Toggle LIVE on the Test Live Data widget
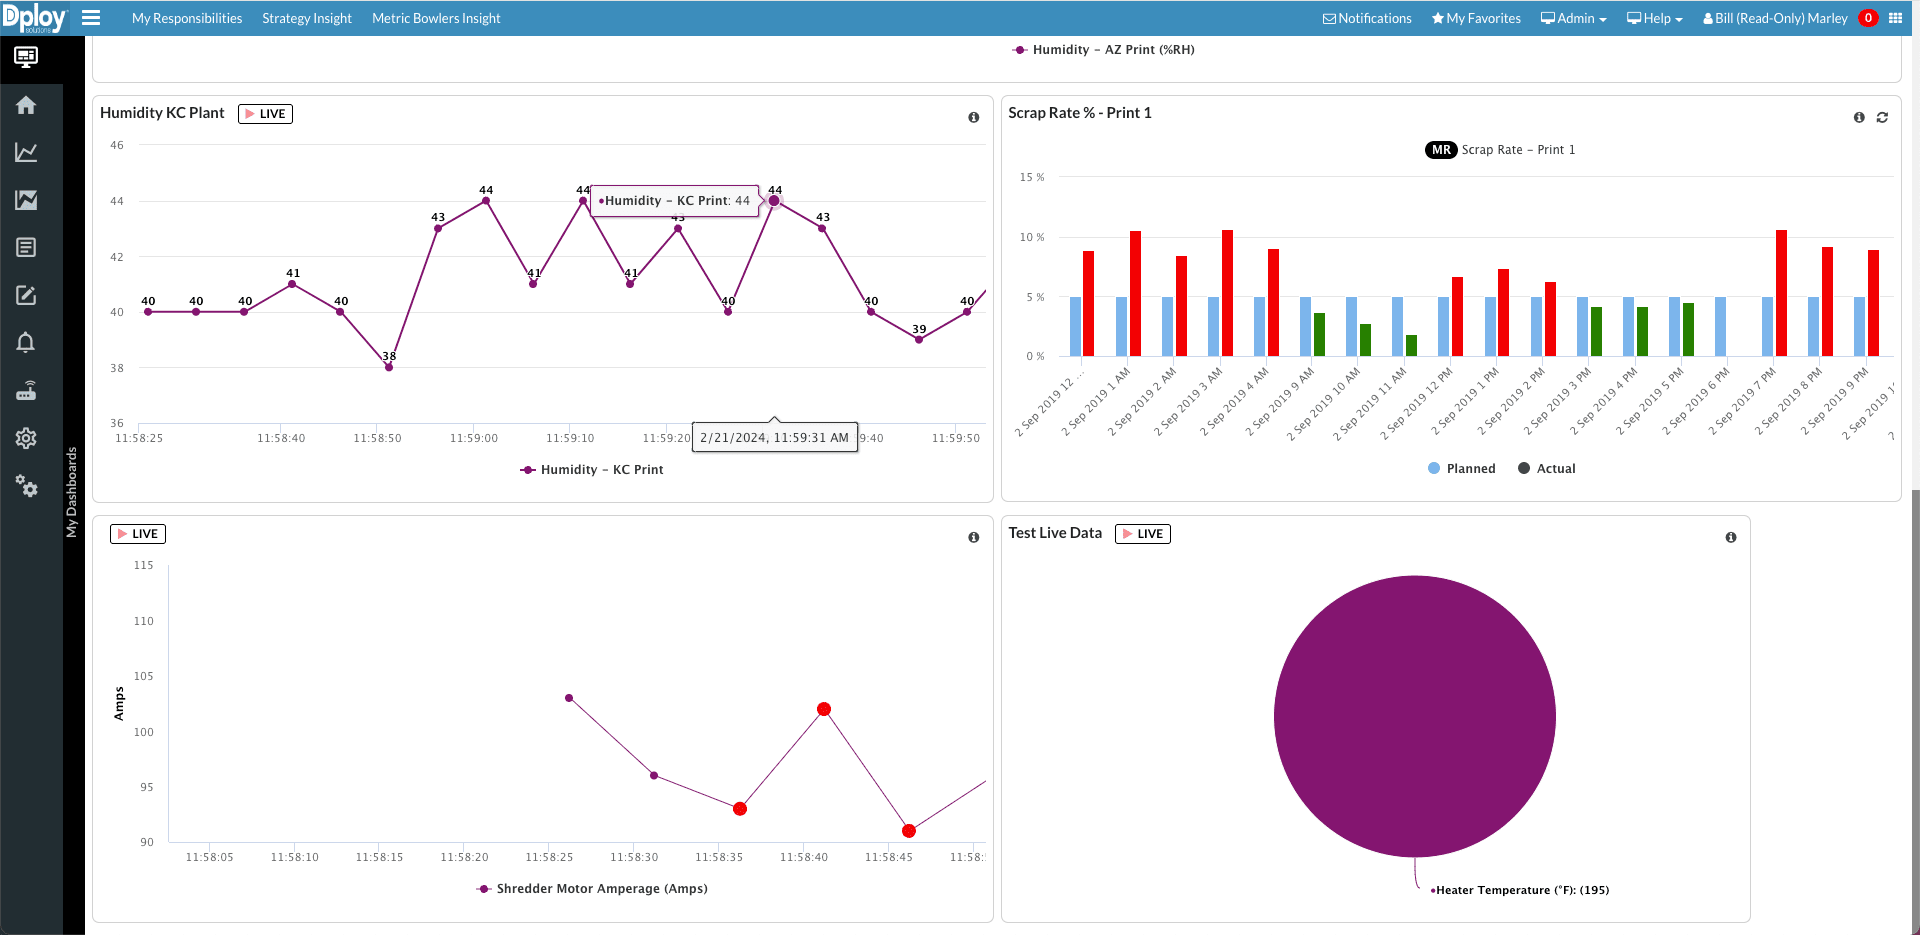The image size is (1920, 935). [1142, 533]
